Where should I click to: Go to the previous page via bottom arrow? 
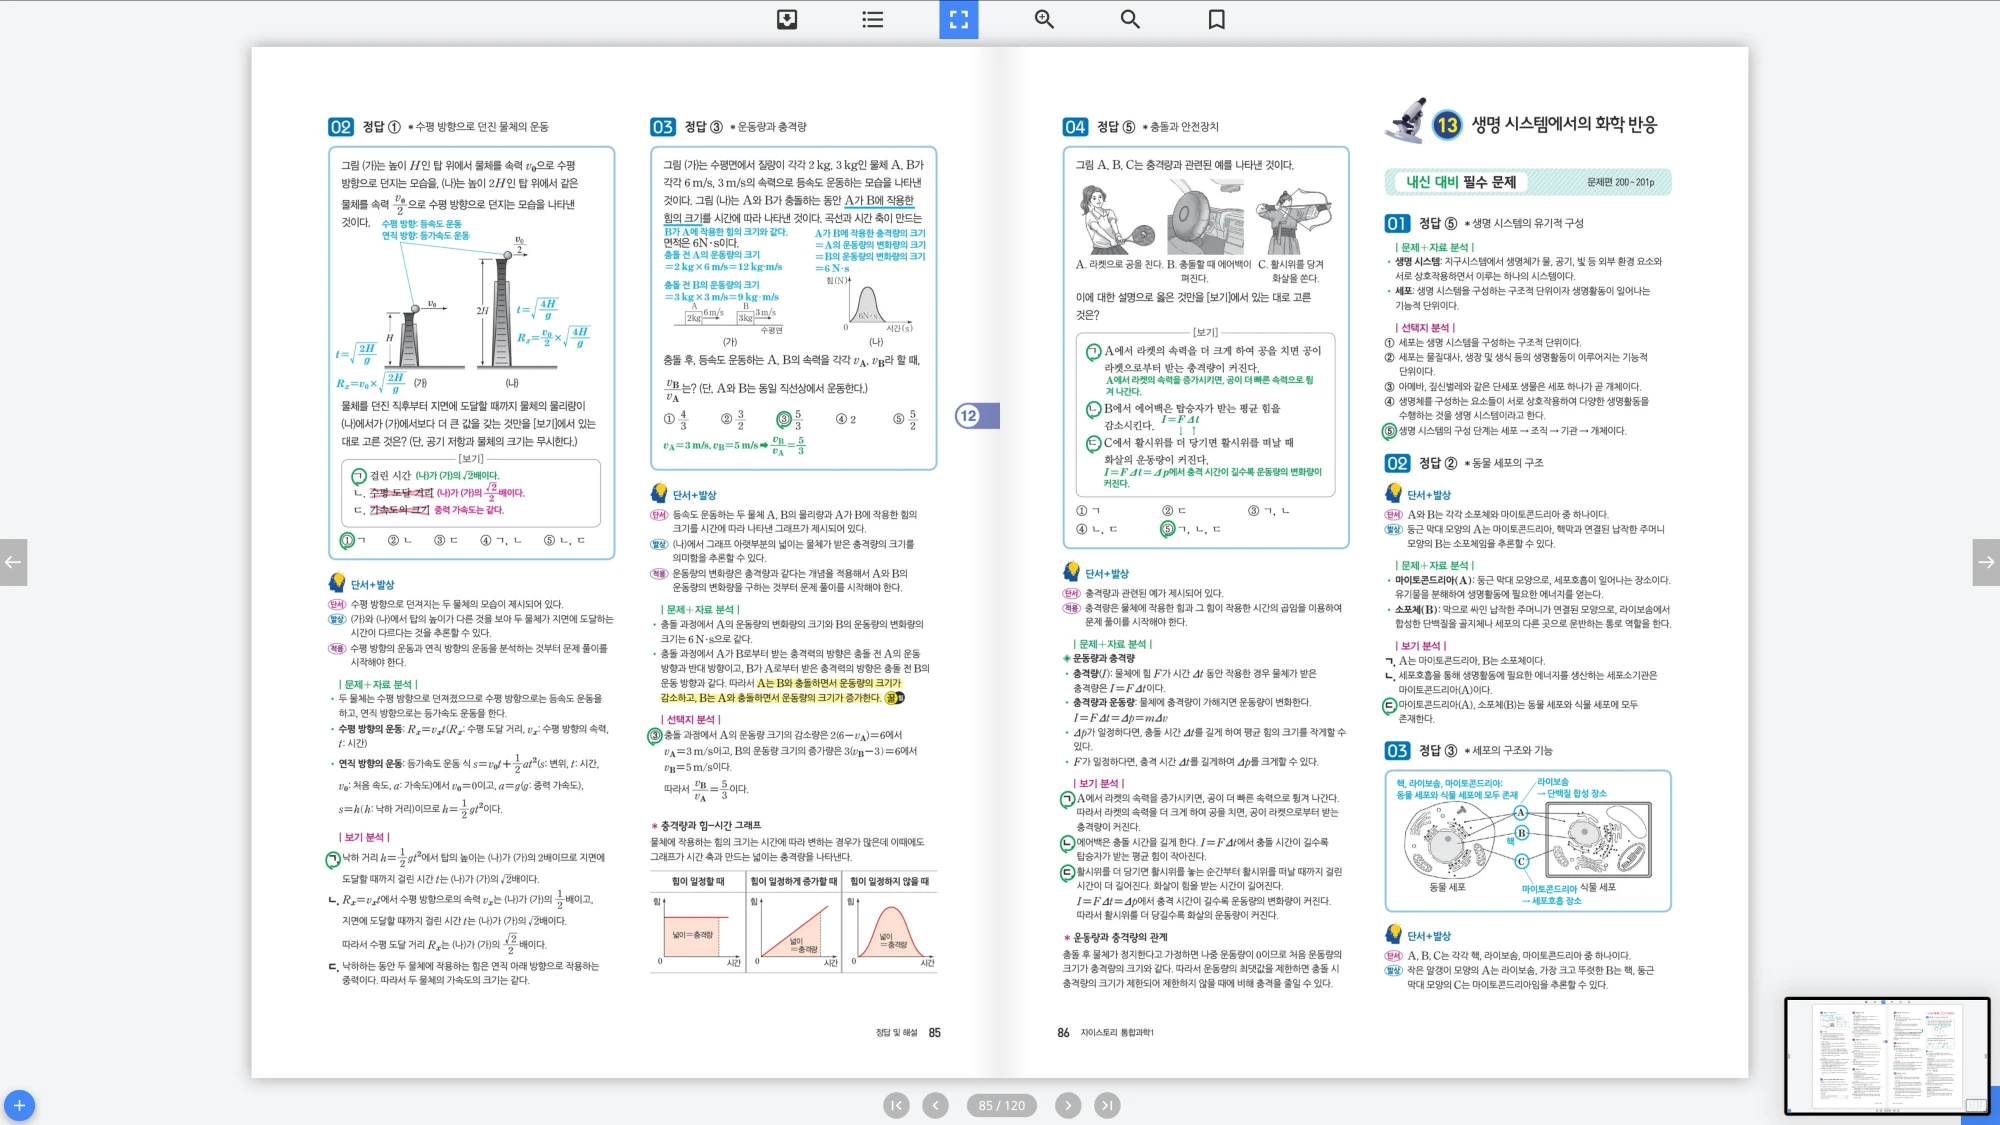tap(935, 1105)
